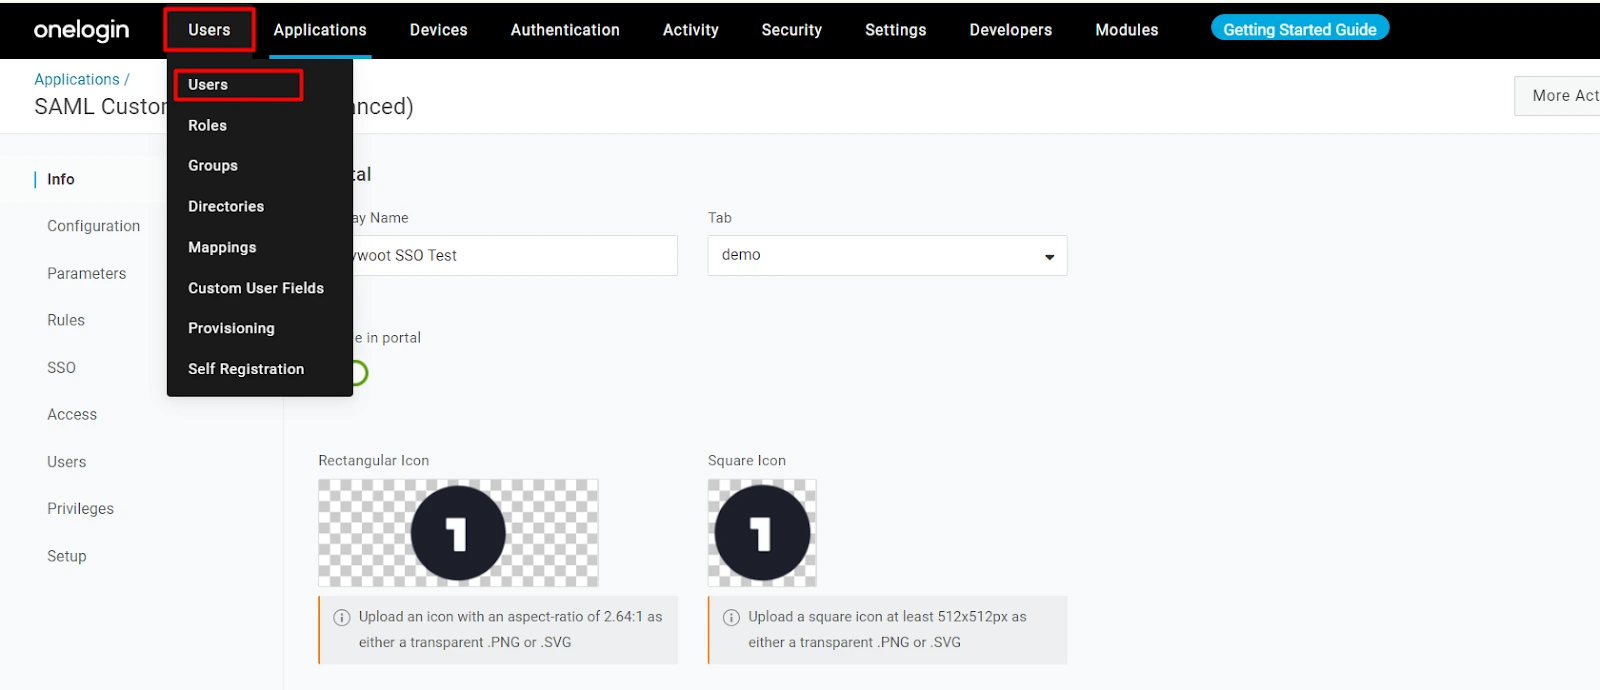
Task: Open the Users top menu
Action: click(x=209, y=30)
